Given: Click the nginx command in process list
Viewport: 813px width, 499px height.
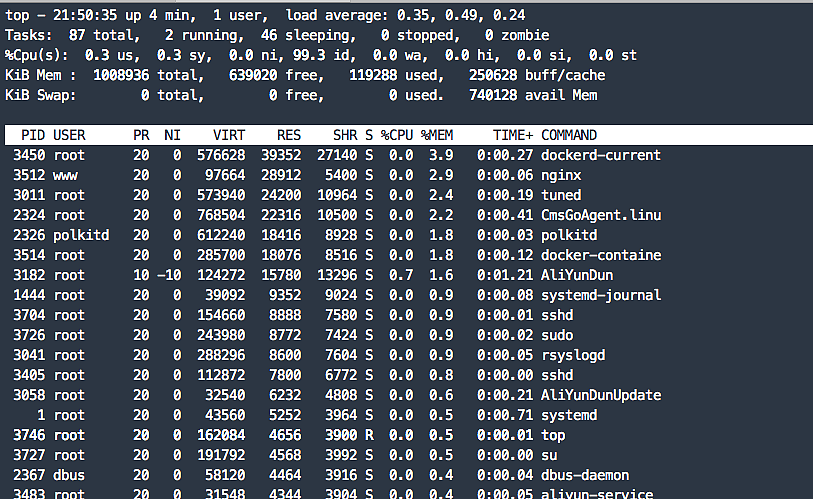Looking at the screenshot, I should [x=561, y=175].
